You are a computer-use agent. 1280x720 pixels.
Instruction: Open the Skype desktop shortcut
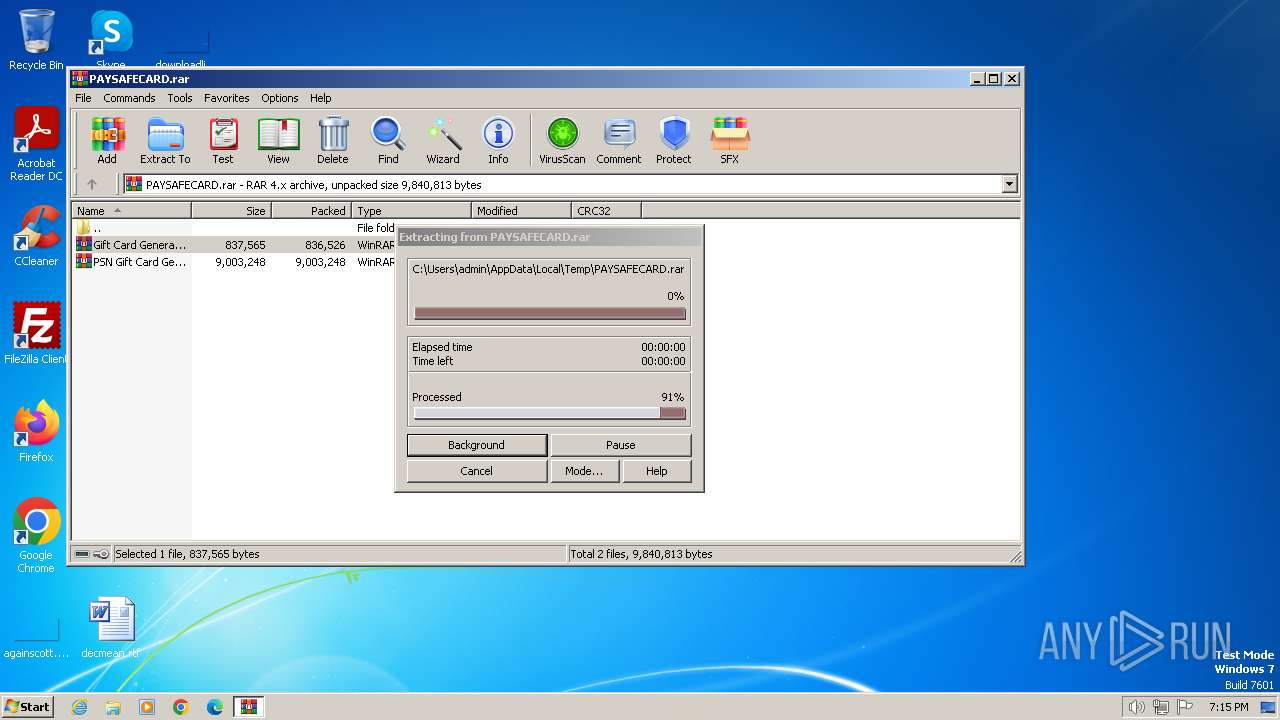click(x=110, y=40)
